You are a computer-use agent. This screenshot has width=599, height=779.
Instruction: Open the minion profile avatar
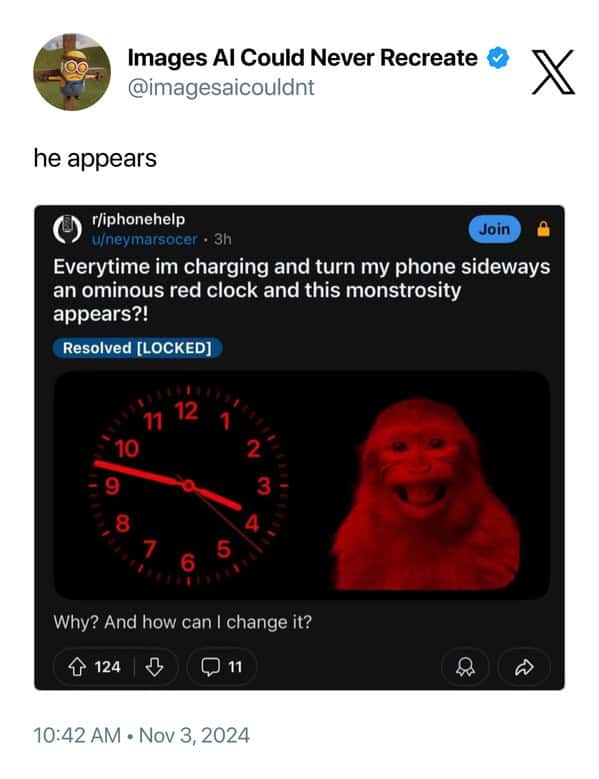[72, 72]
